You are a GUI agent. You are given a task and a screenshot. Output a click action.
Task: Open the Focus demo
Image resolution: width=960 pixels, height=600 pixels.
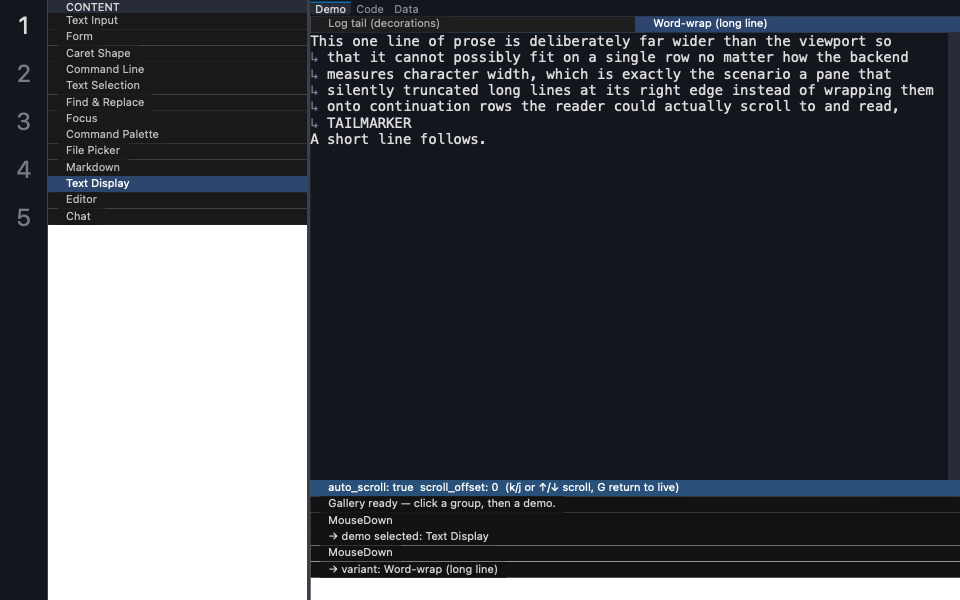point(178,118)
